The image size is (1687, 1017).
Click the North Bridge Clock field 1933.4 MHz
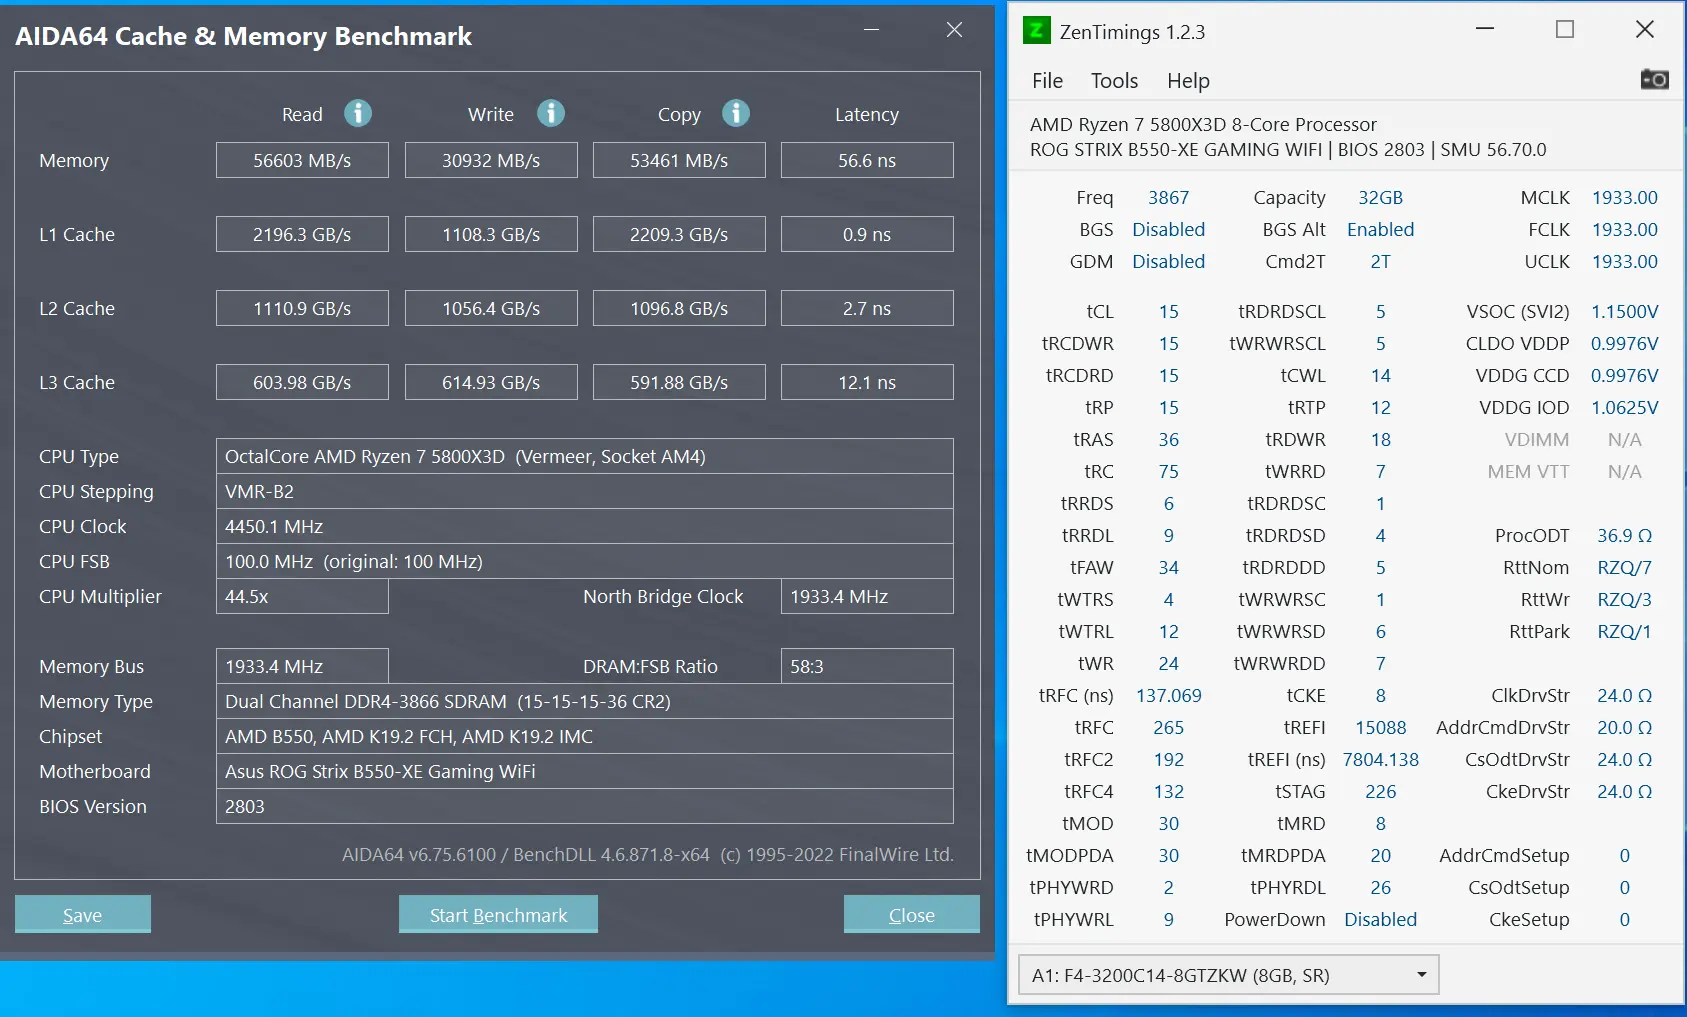867,596
